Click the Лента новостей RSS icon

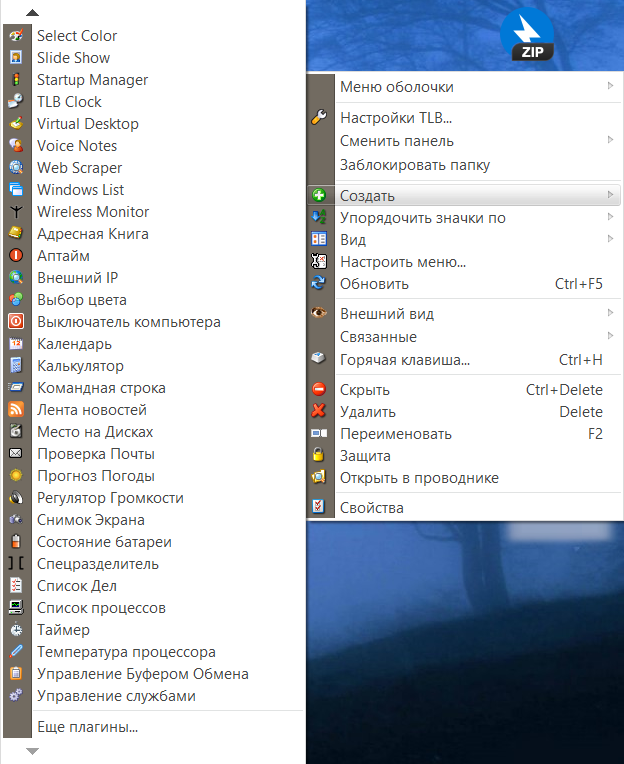pyautogui.click(x=16, y=410)
